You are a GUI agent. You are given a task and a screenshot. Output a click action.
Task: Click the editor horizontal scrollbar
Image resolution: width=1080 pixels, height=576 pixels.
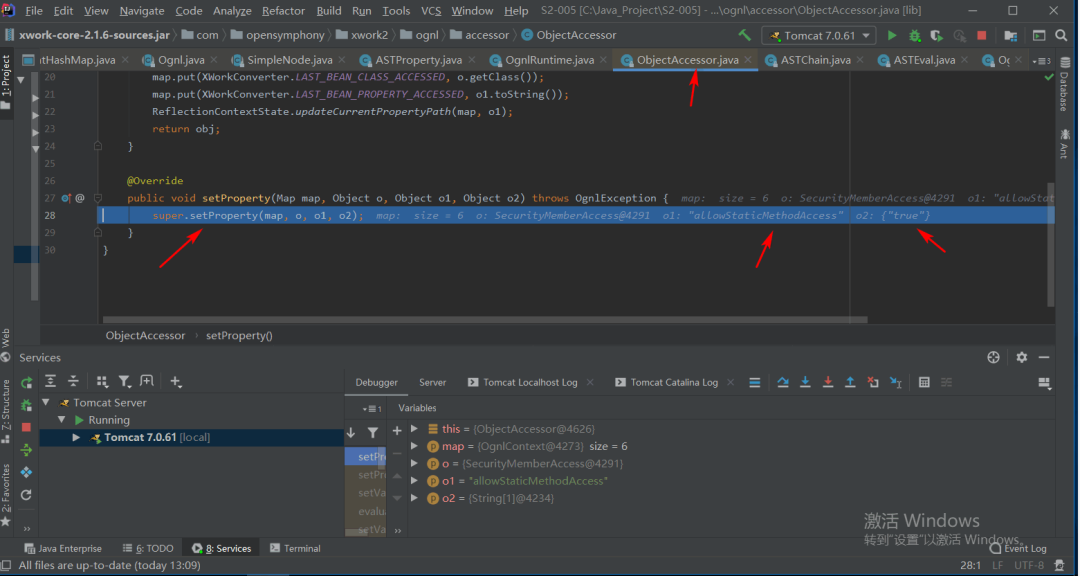pyautogui.click(x=485, y=320)
